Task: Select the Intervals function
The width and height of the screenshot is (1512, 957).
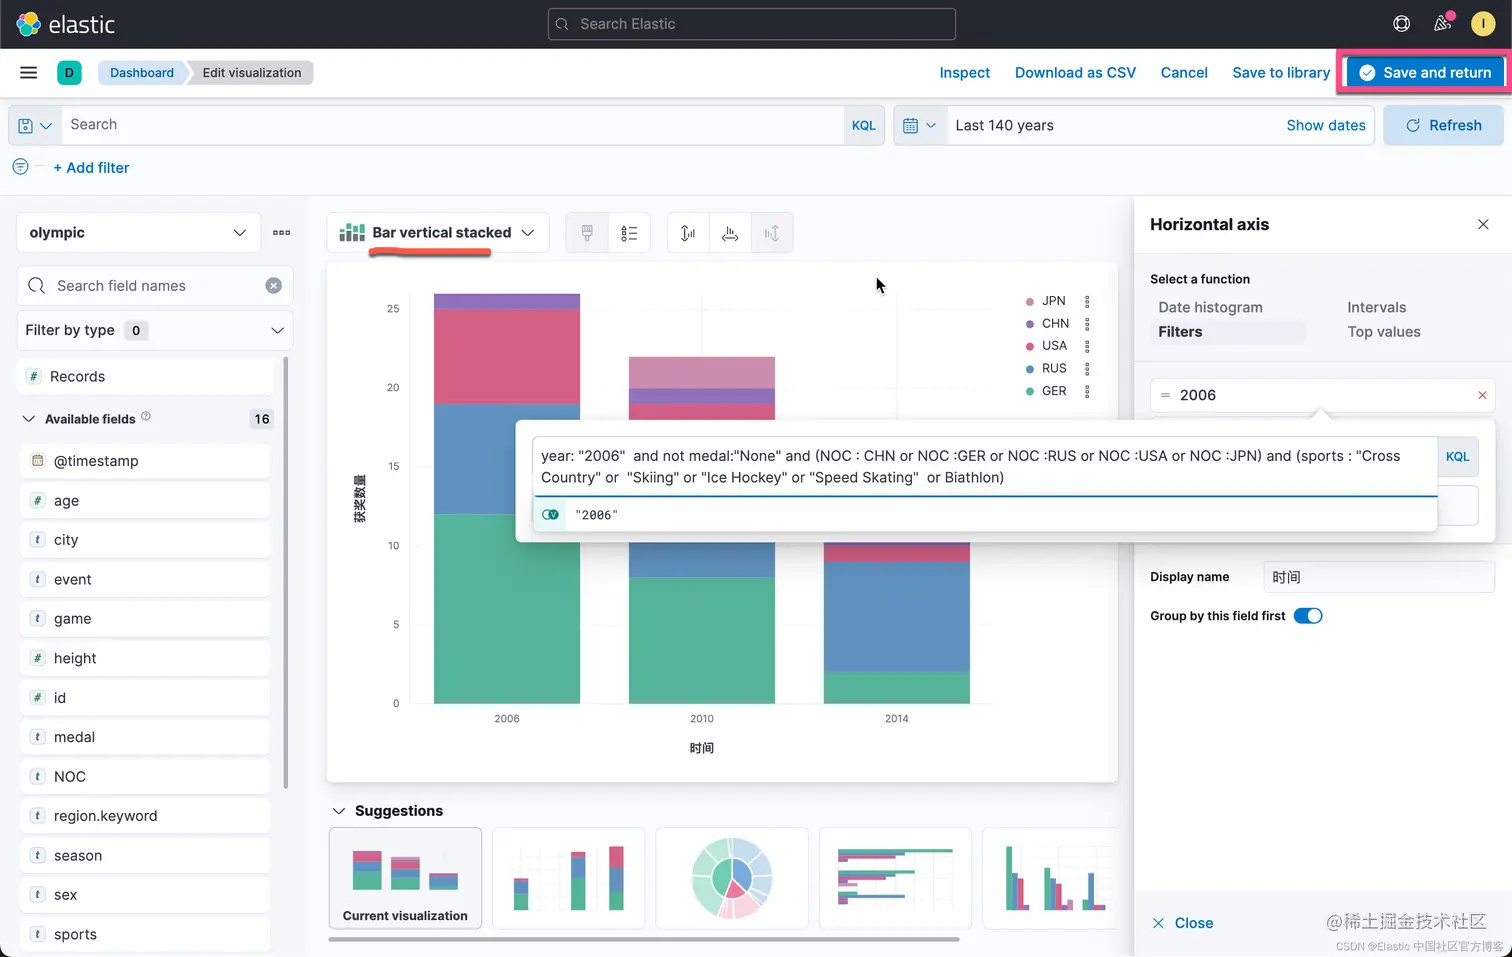Action: [1376, 307]
